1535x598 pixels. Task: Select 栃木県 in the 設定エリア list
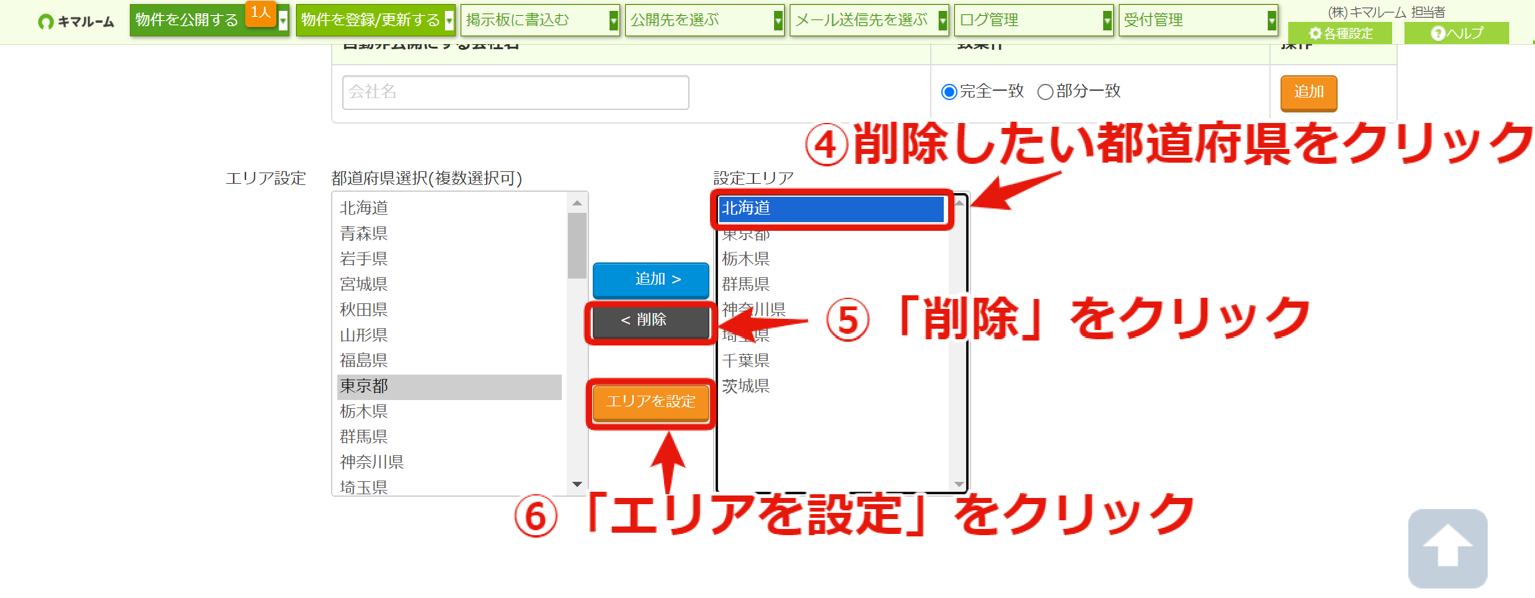832,259
